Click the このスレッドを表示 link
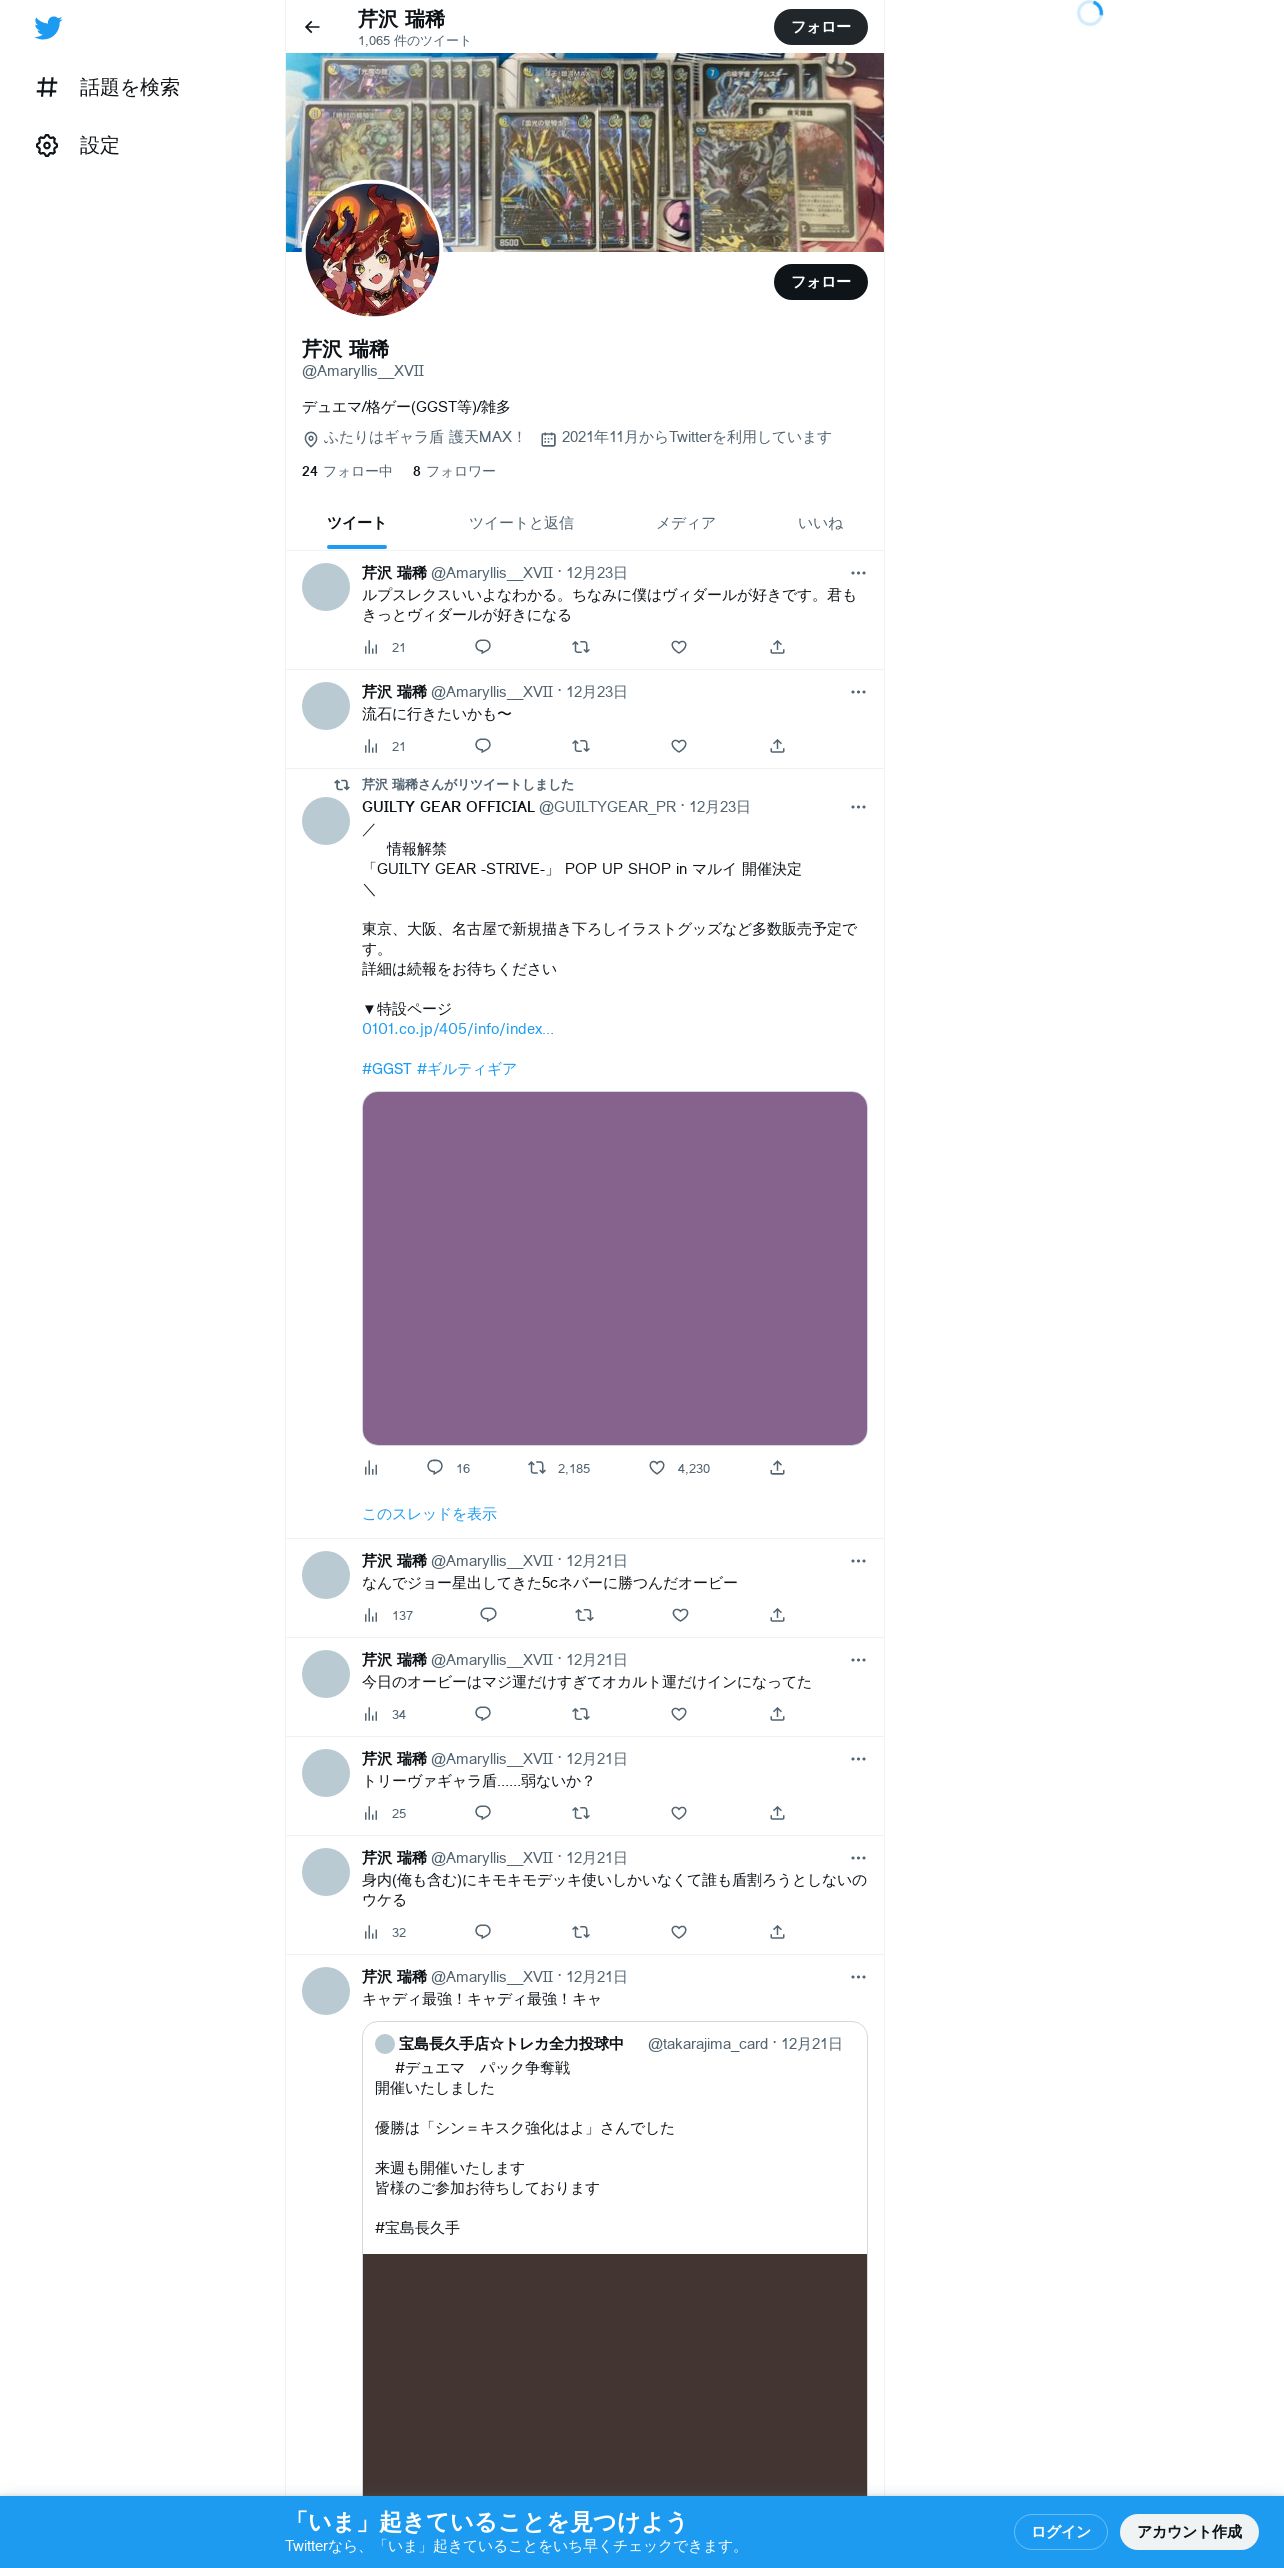The image size is (1284, 2568). tap(429, 1514)
